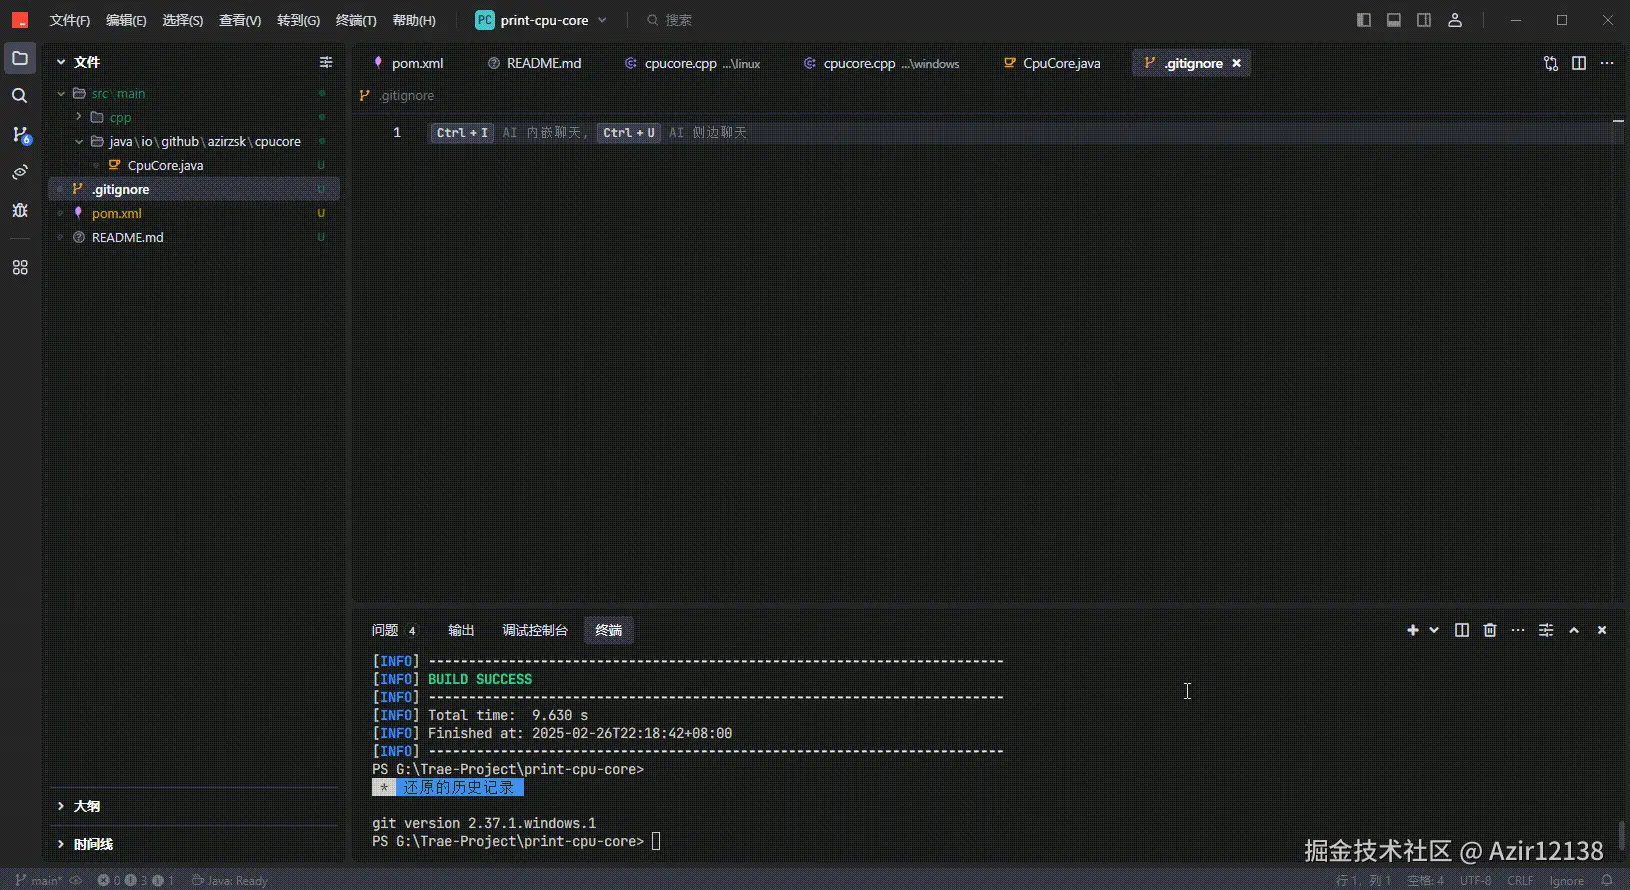
Task: Open errors and warnings count in status bar
Action: coord(136,880)
